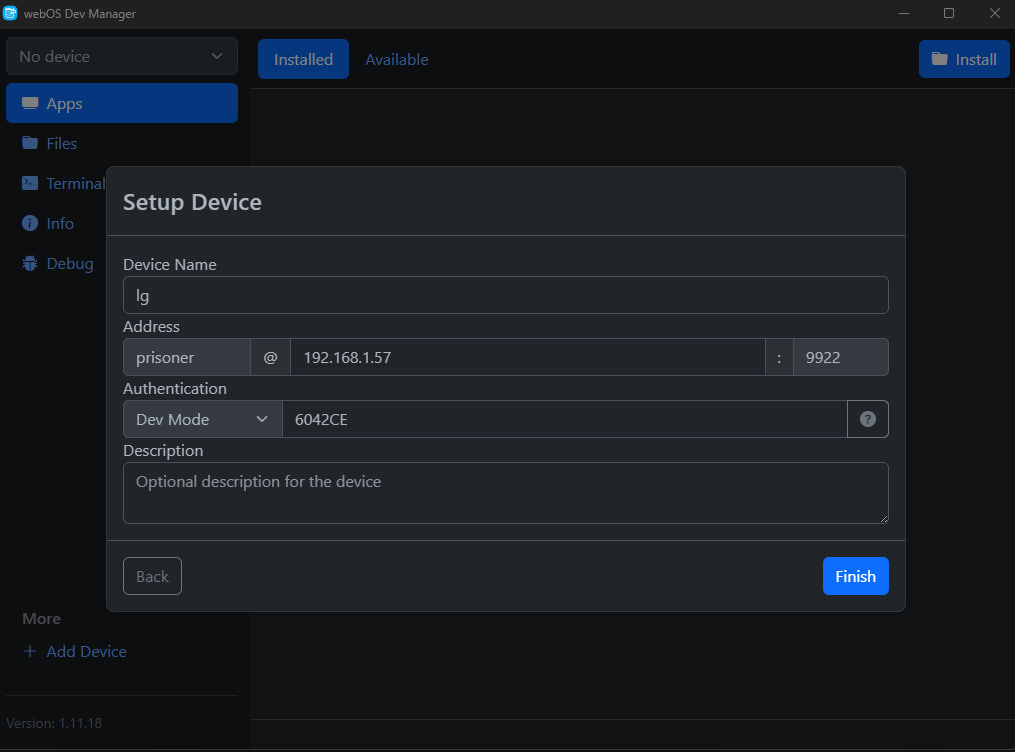Click the Terminal icon in sidebar
Image resolution: width=1015 pixels, height=752 pixels.
pyautogui.click(x=30, y=183)
